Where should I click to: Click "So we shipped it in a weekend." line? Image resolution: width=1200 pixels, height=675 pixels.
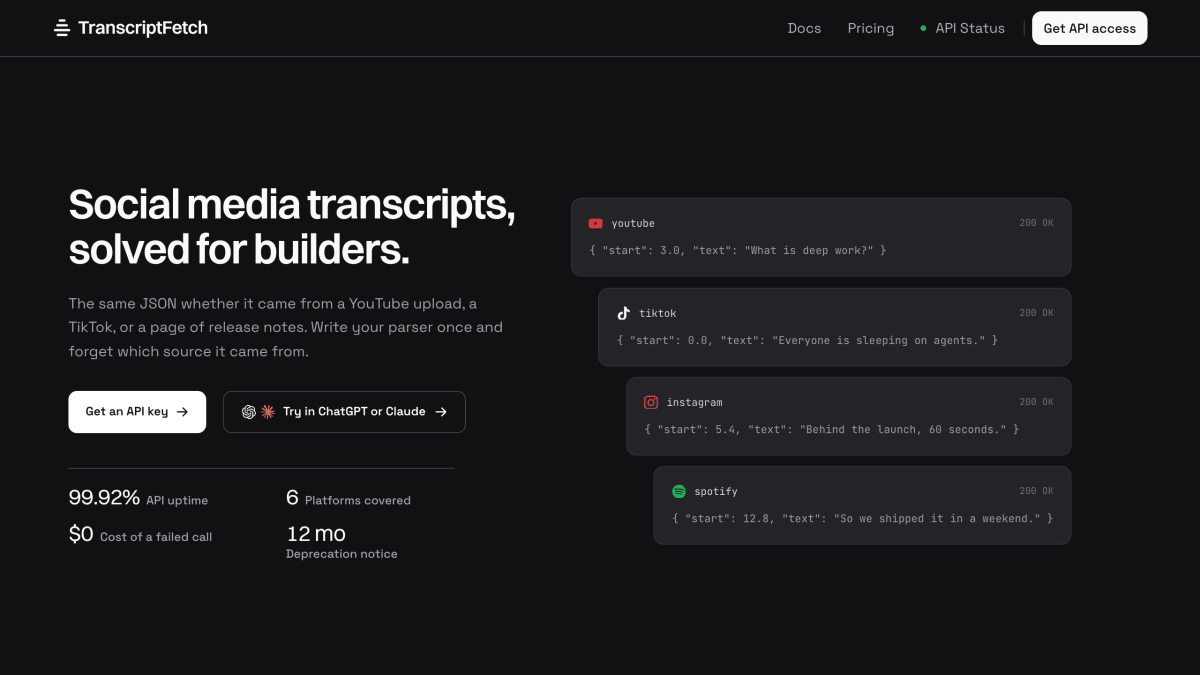click(862, 518)
